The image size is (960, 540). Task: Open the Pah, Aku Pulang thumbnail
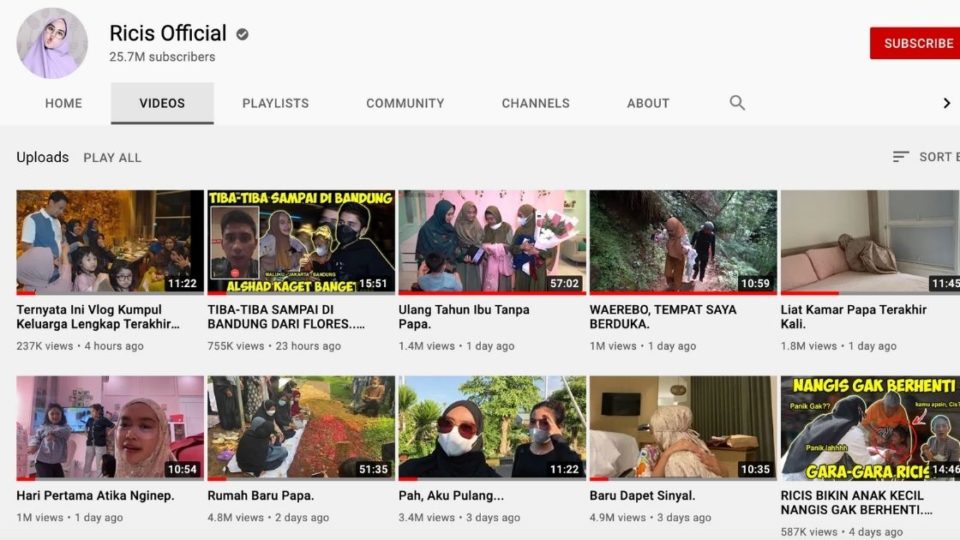point(492,428)
